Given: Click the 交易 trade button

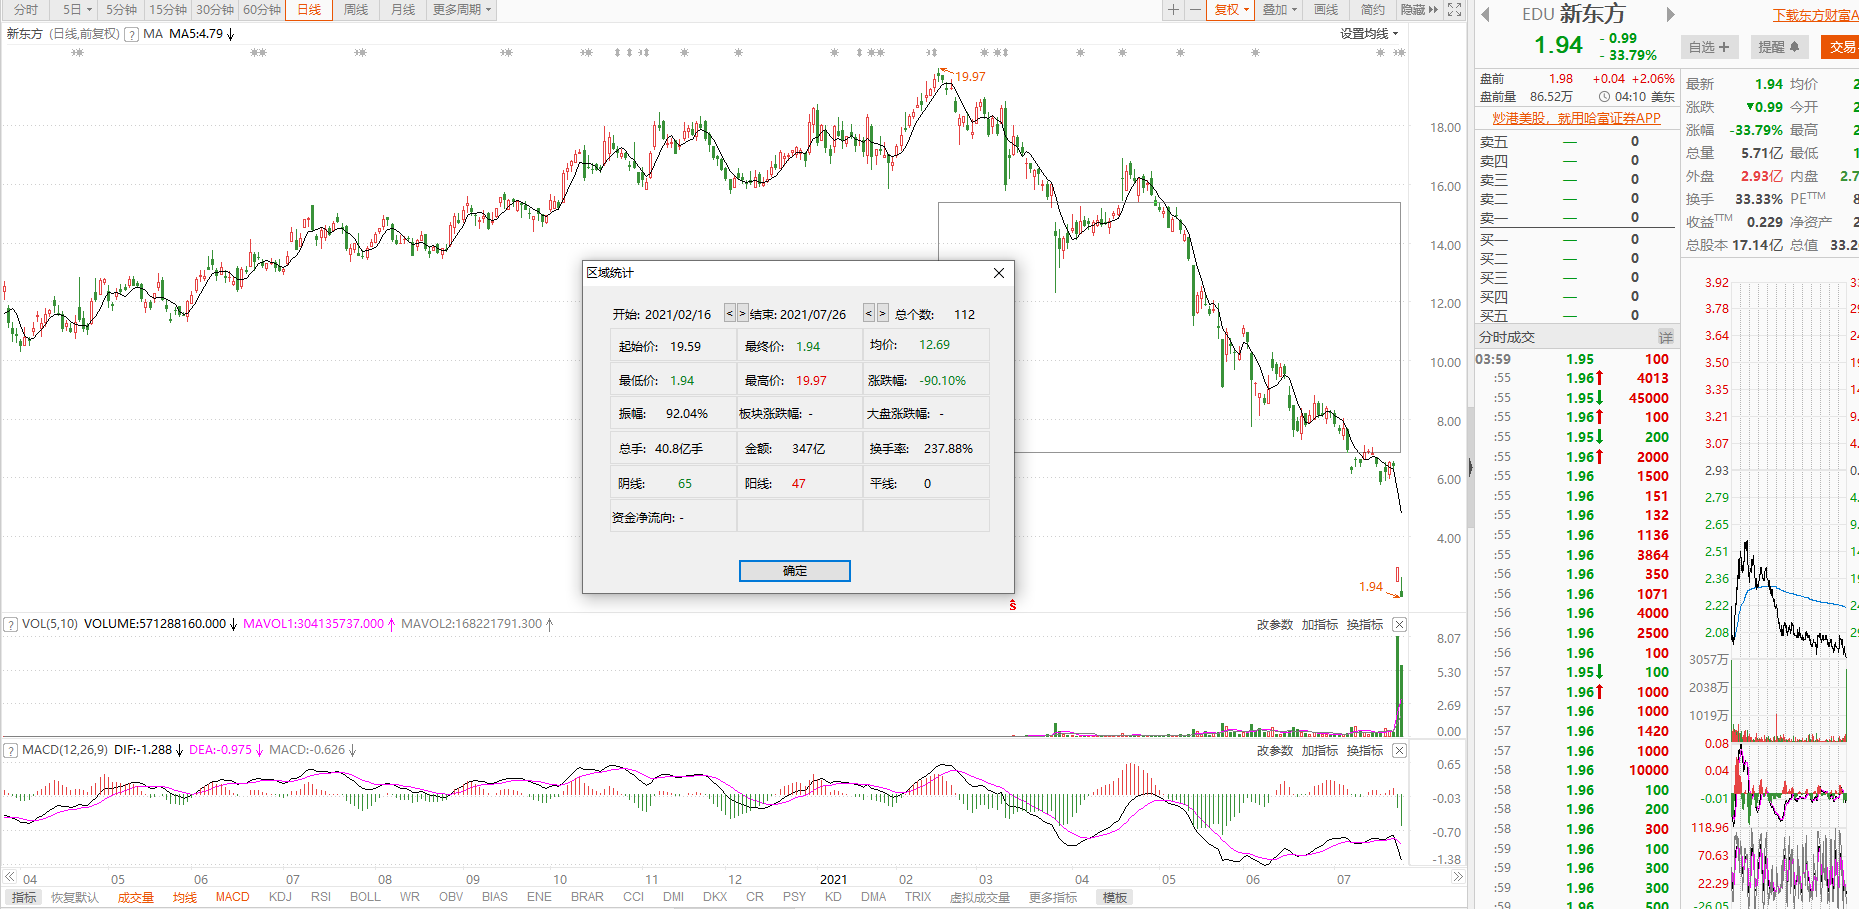Looking at the screenshot, I should pos(1841,47).
